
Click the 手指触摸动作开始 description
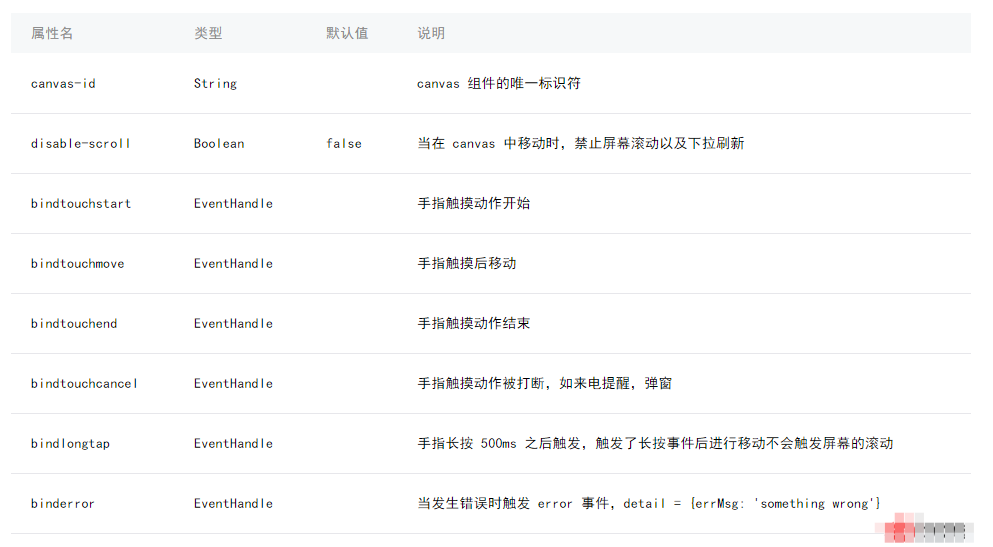(474, 203)
